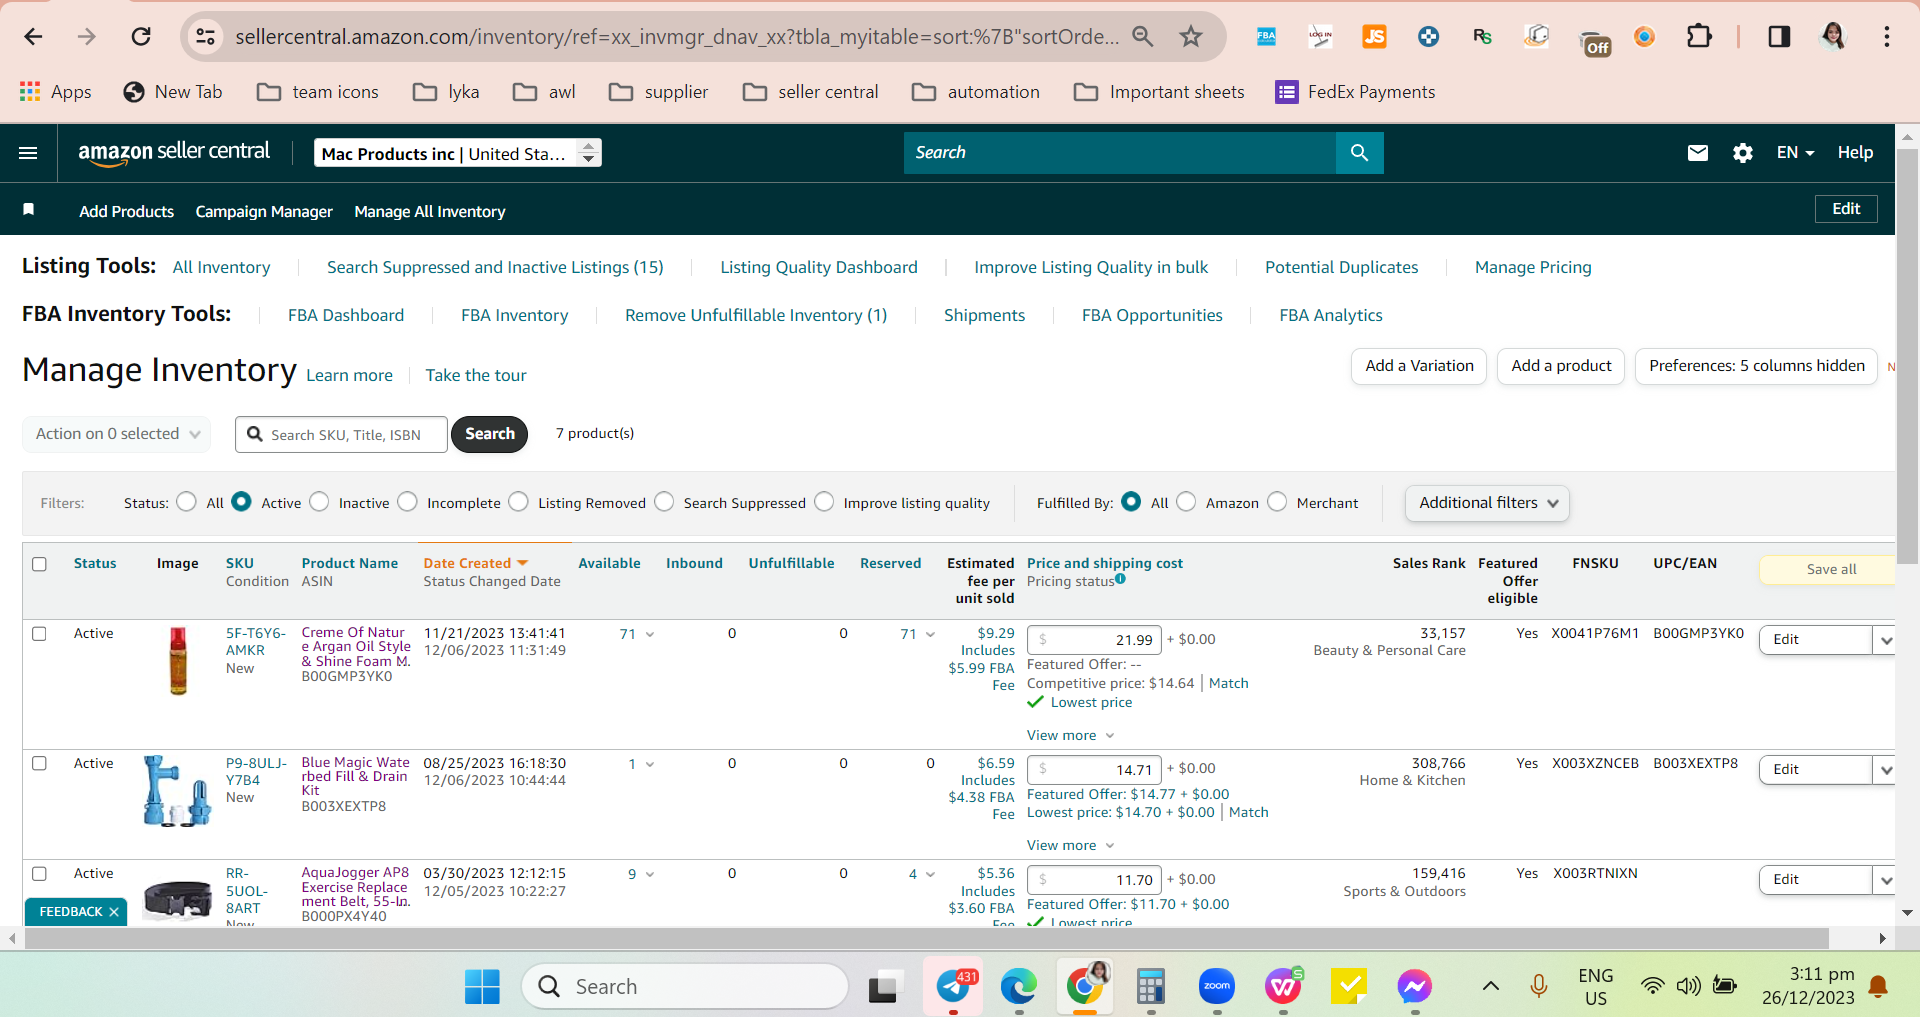Click the price field showing 21.99

1094,640
